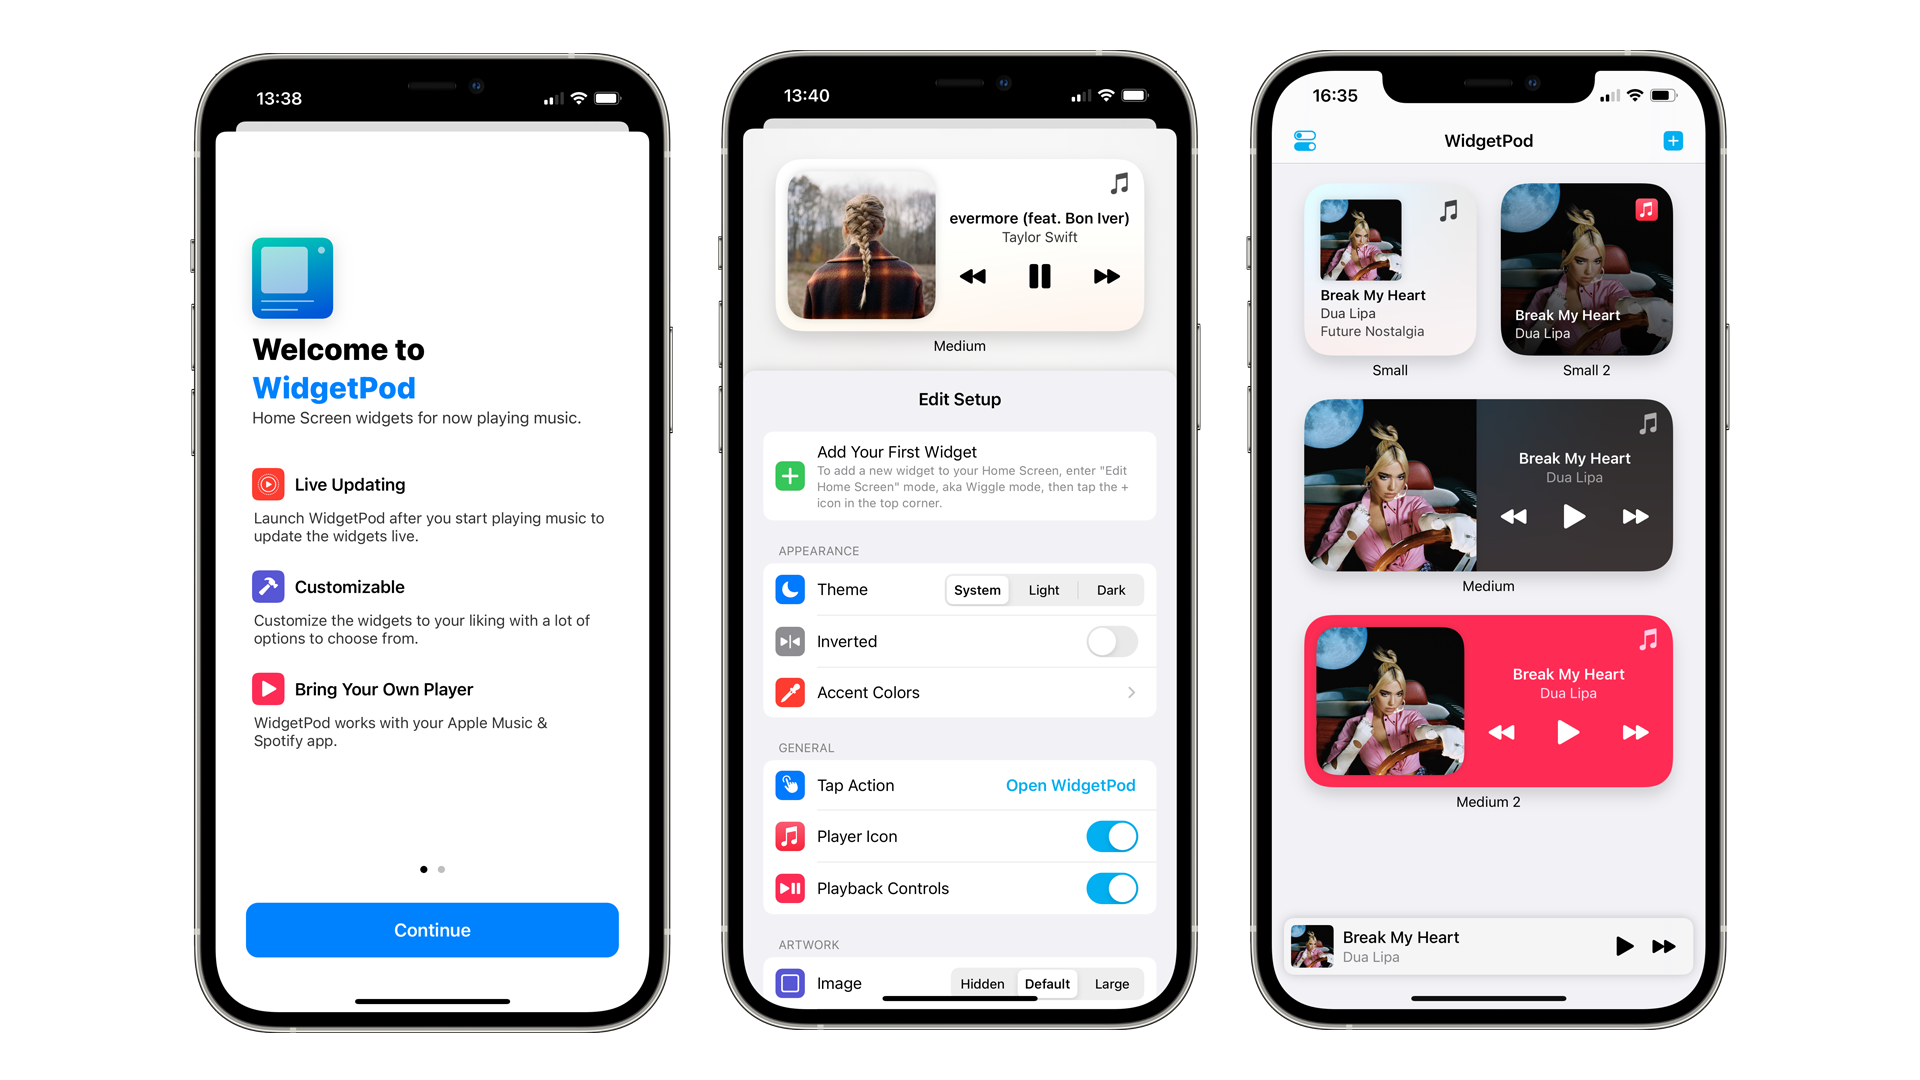Tap the Tap Action blue hand icon
Image resolution: width=1920 pixels, height=1080 pixels.
click(x=786, y=786)
